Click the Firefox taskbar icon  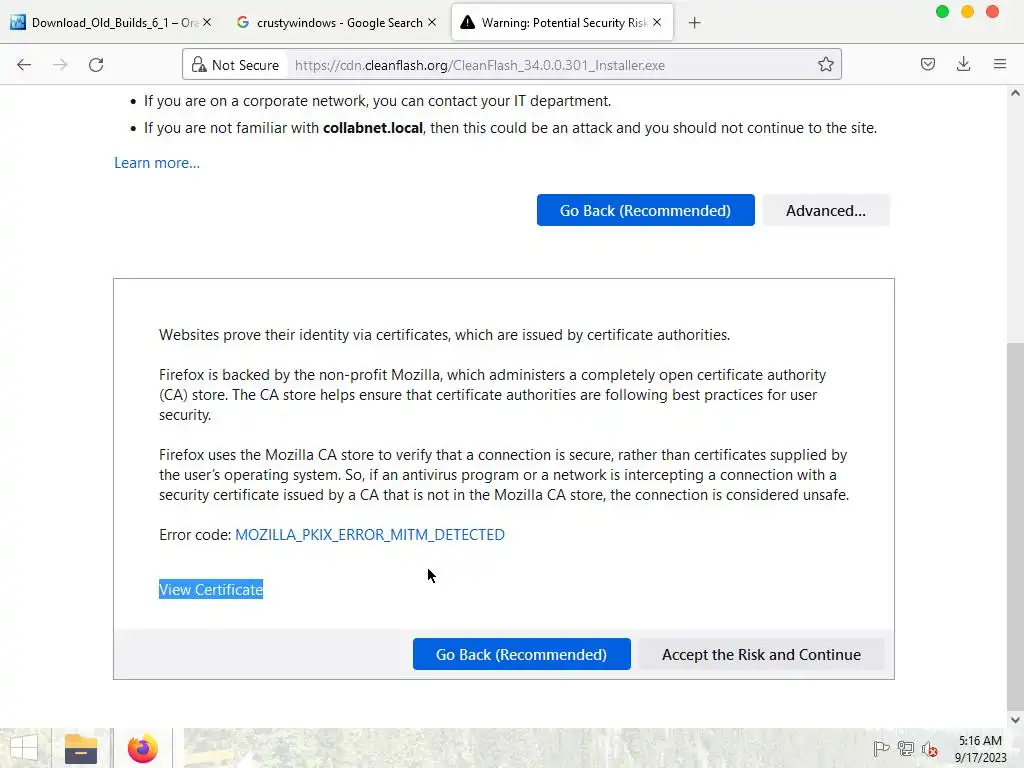click(142, 748)
